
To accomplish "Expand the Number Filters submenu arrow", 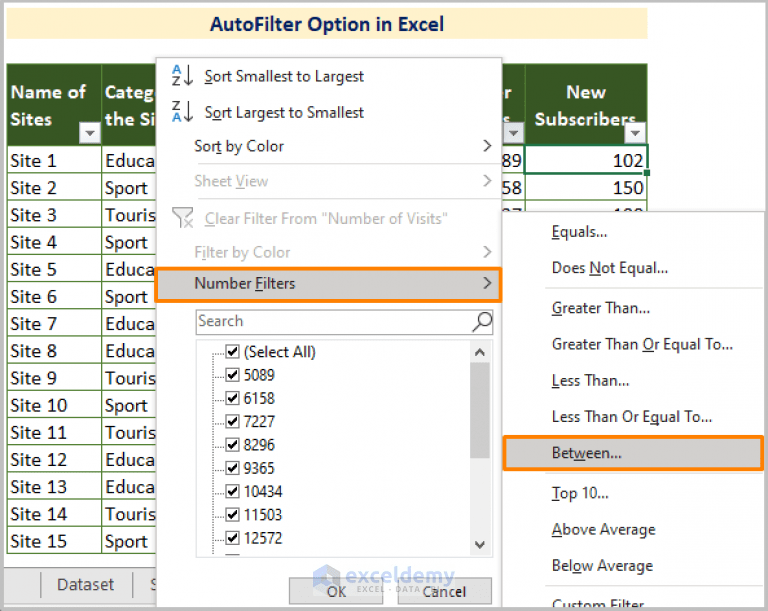I will [x=486, y=283].
